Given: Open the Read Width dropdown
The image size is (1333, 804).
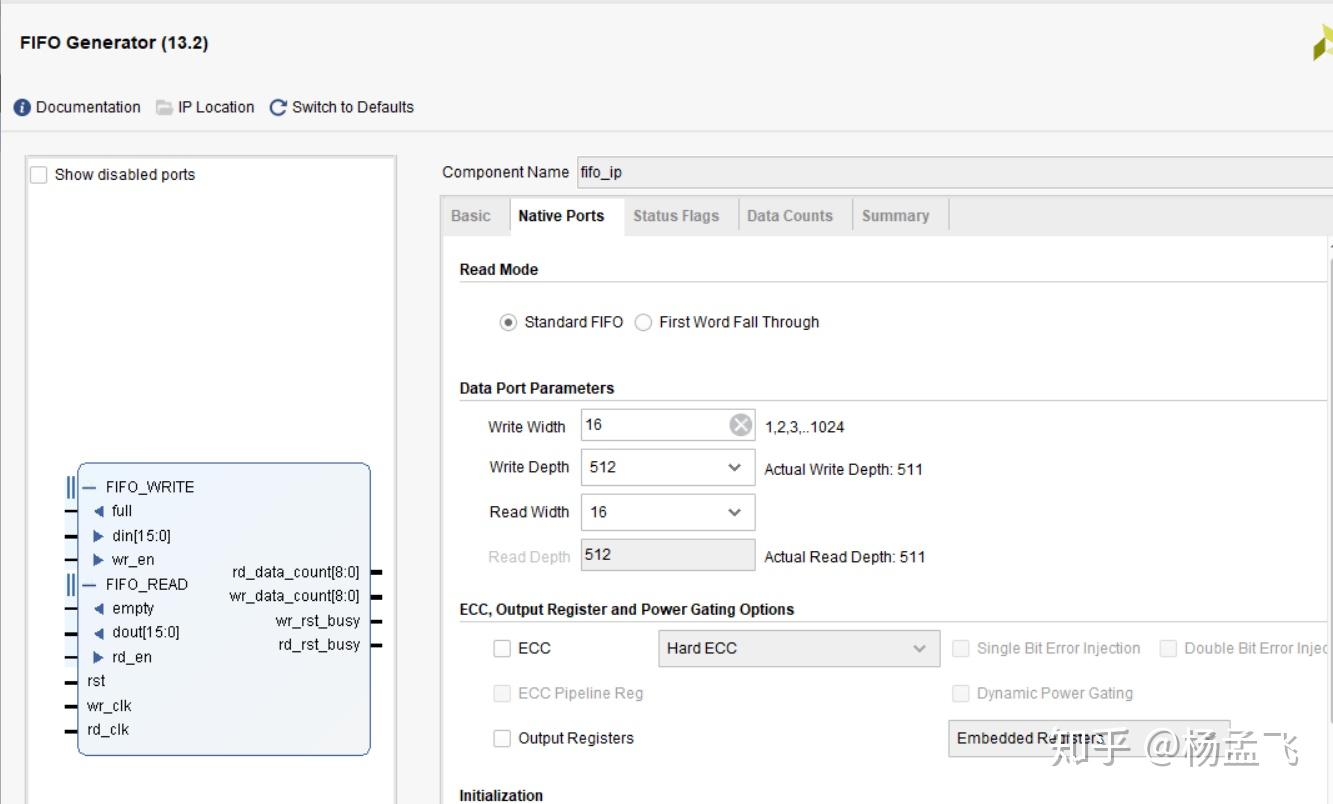Looking at the screenshot, I should tap(734, 513).
